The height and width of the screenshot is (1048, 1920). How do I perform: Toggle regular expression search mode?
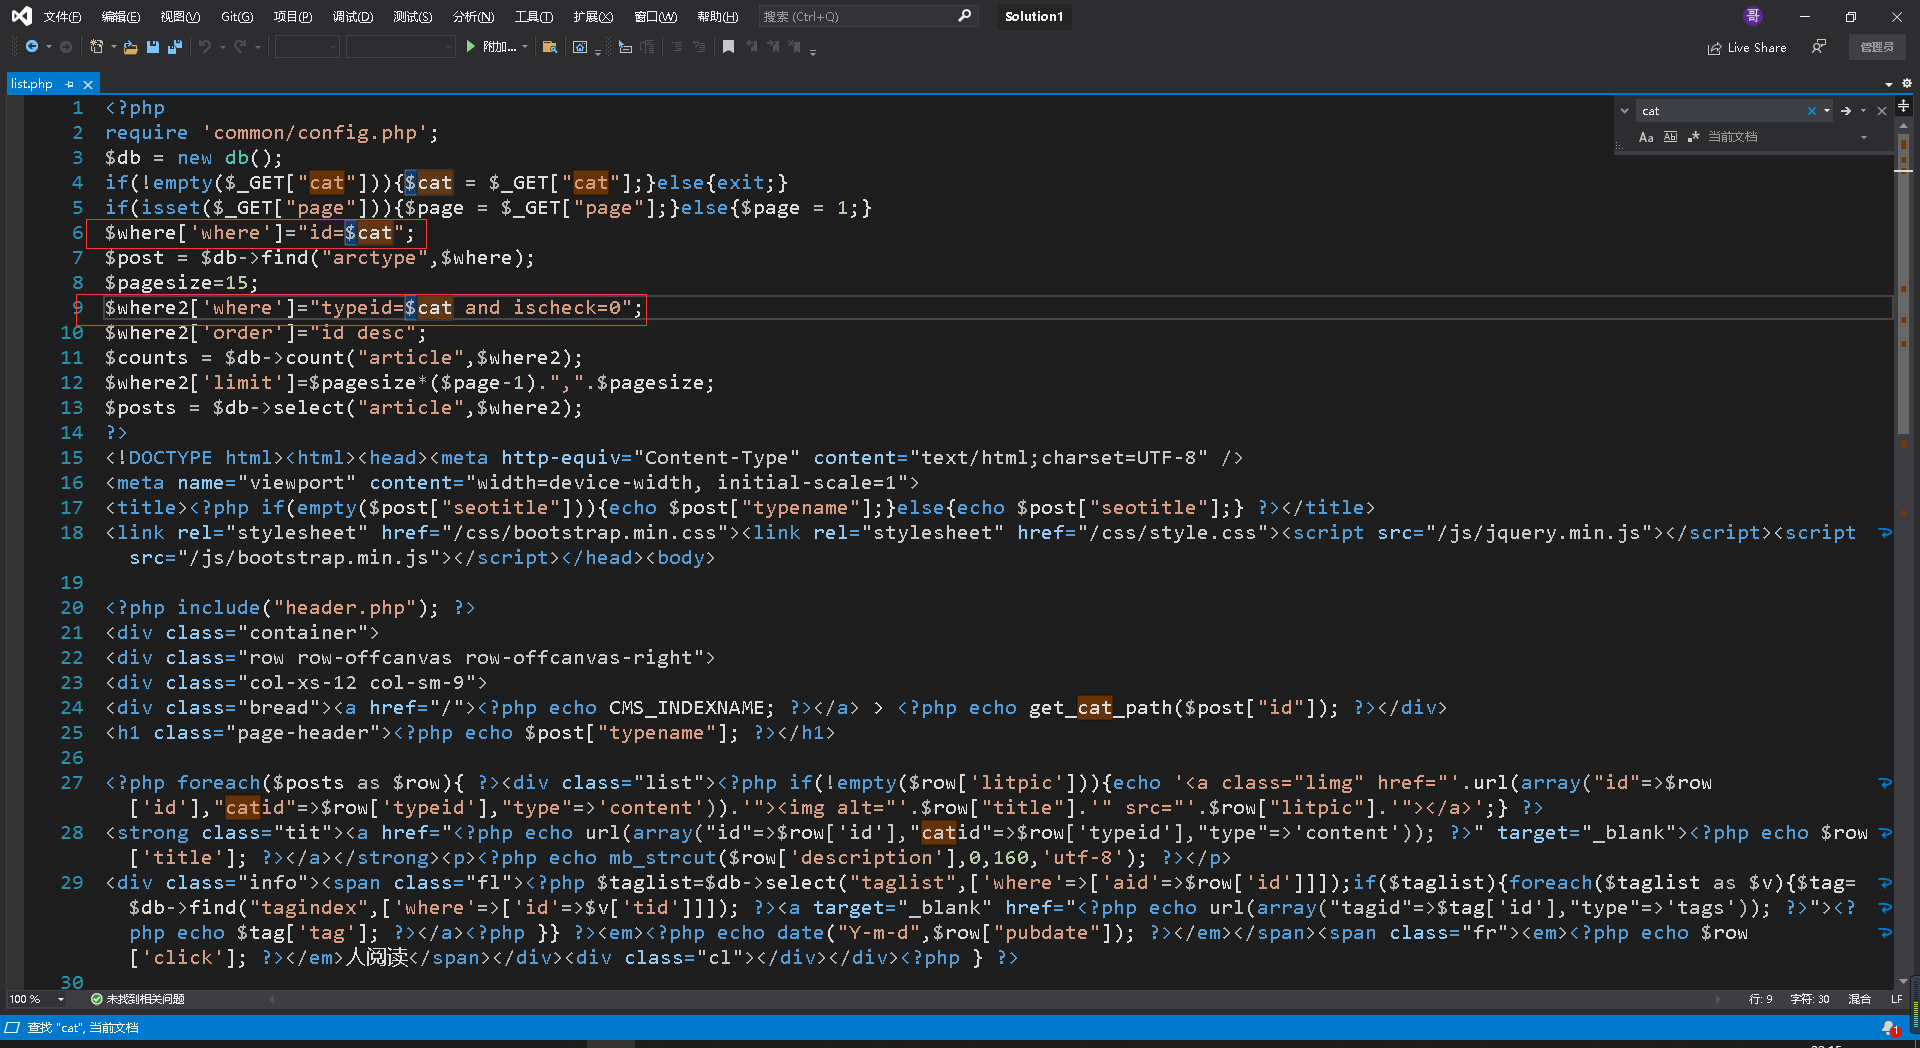[x=1694, y=137]
